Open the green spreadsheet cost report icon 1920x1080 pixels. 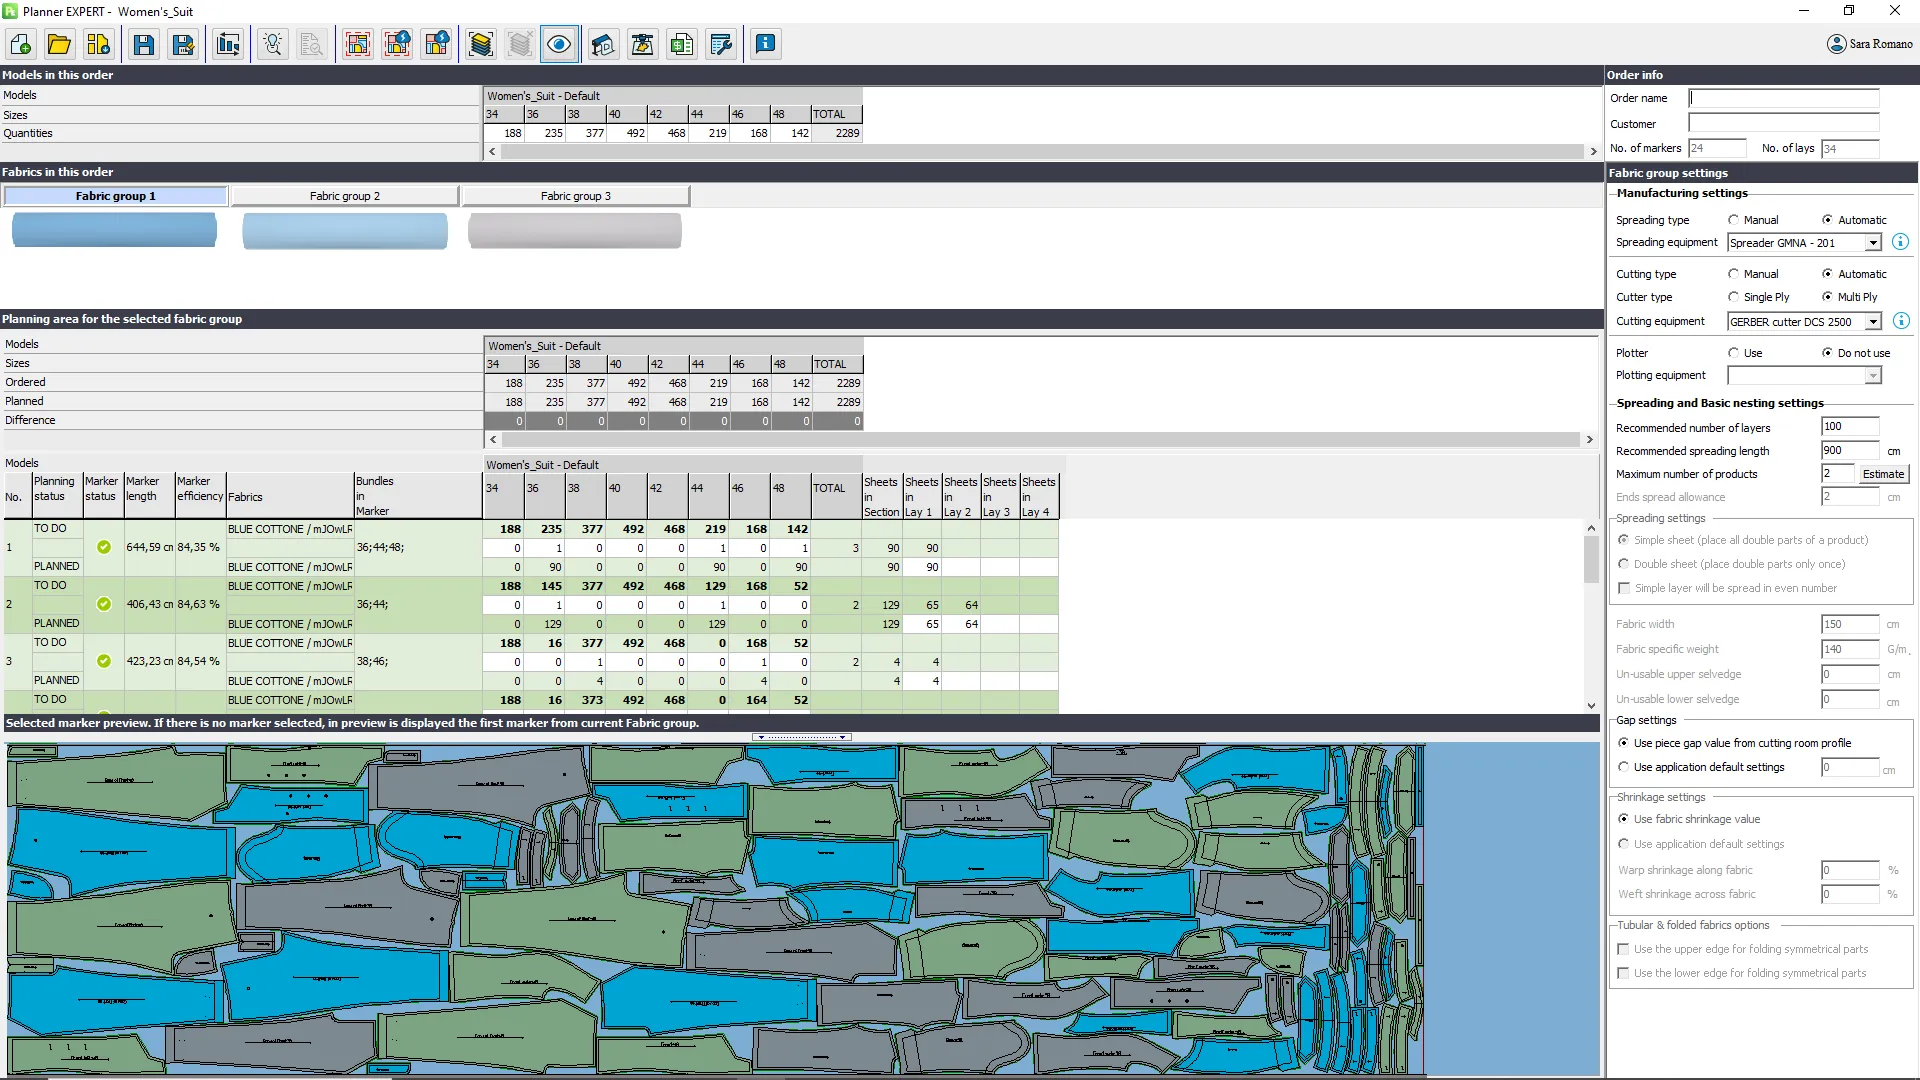[682, 44]
